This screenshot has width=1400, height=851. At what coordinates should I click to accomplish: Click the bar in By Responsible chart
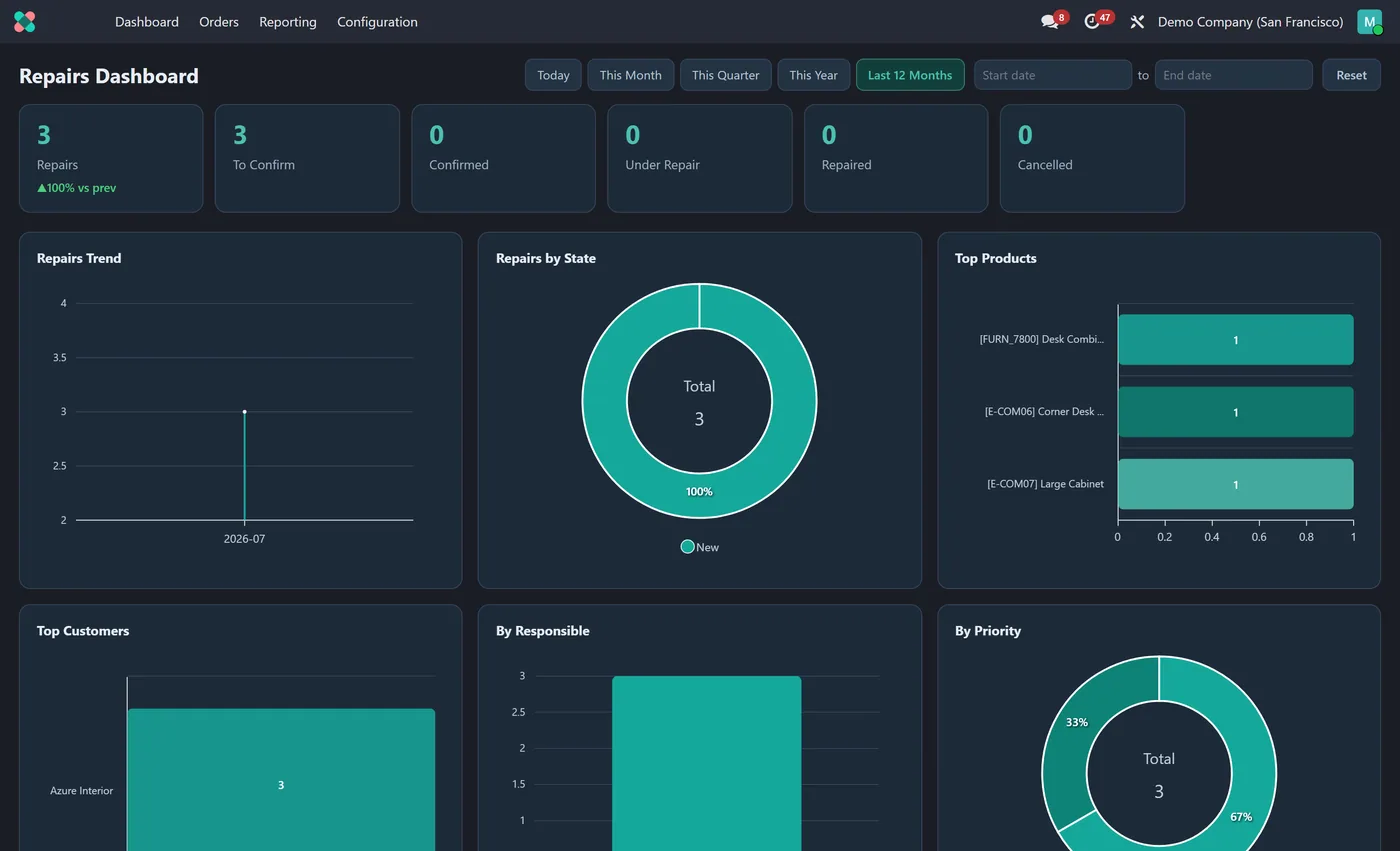(x=706, y=765)
